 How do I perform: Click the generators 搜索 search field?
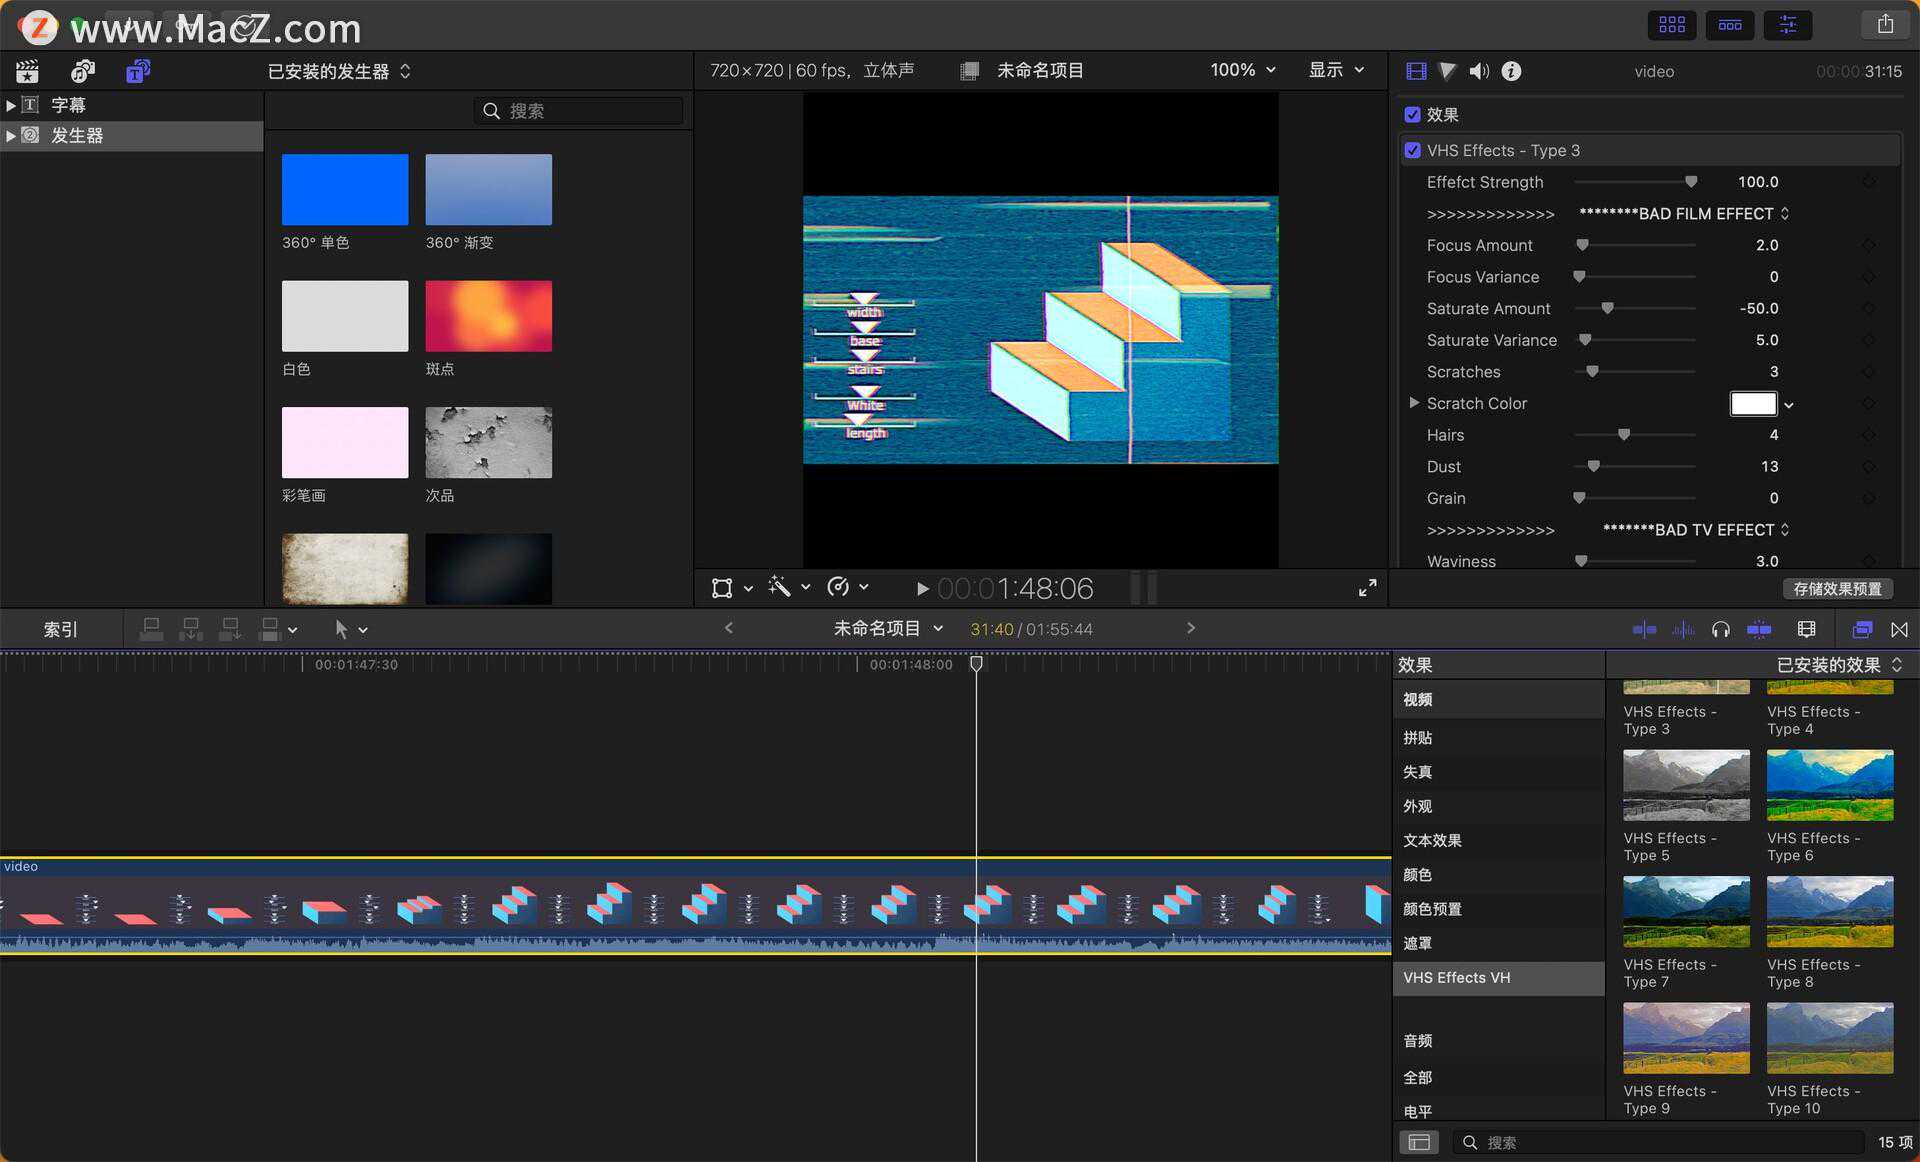pos(578,111)
